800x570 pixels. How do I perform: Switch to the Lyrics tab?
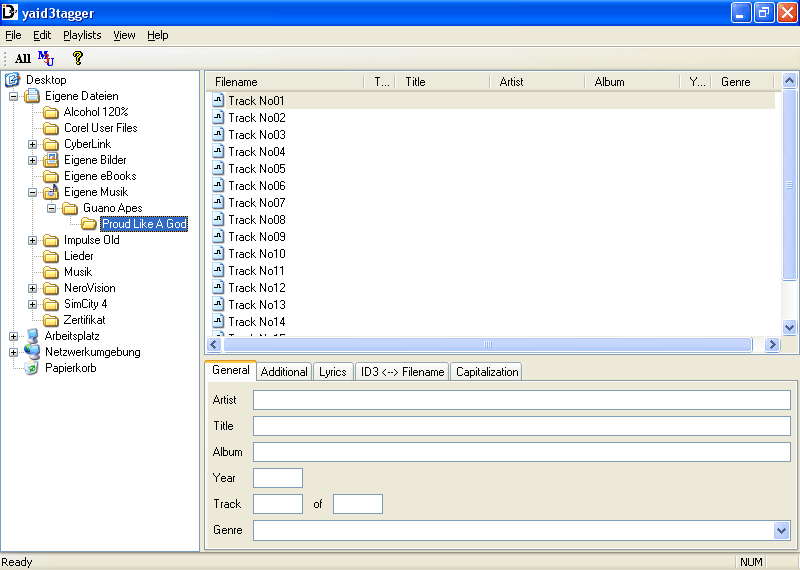(x=333, y=372)
